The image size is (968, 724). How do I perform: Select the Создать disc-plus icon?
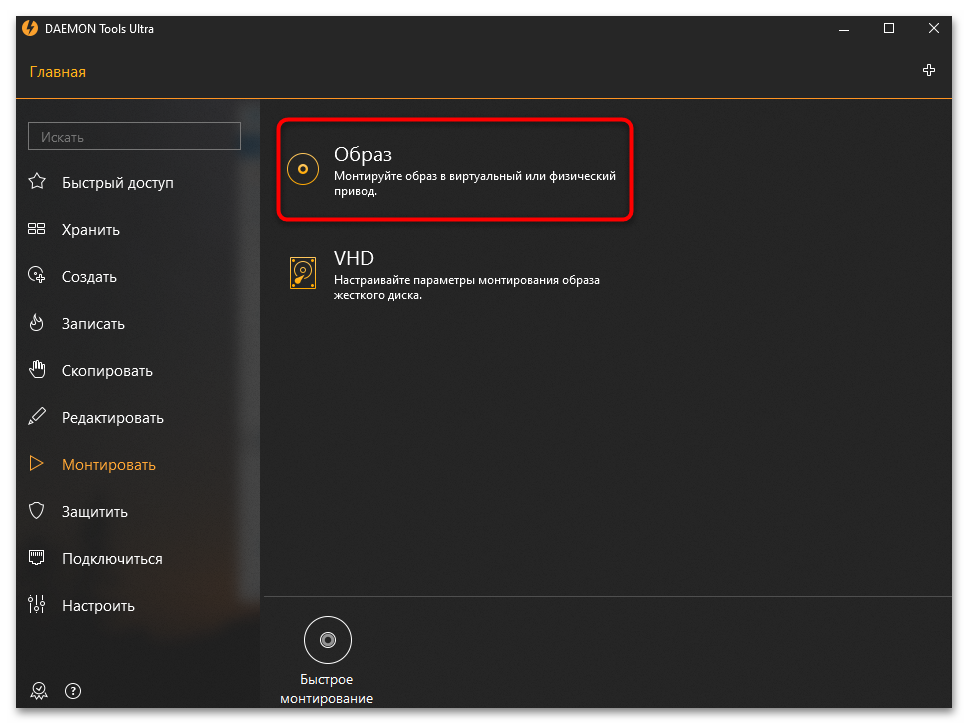click(x=36, y=275)
